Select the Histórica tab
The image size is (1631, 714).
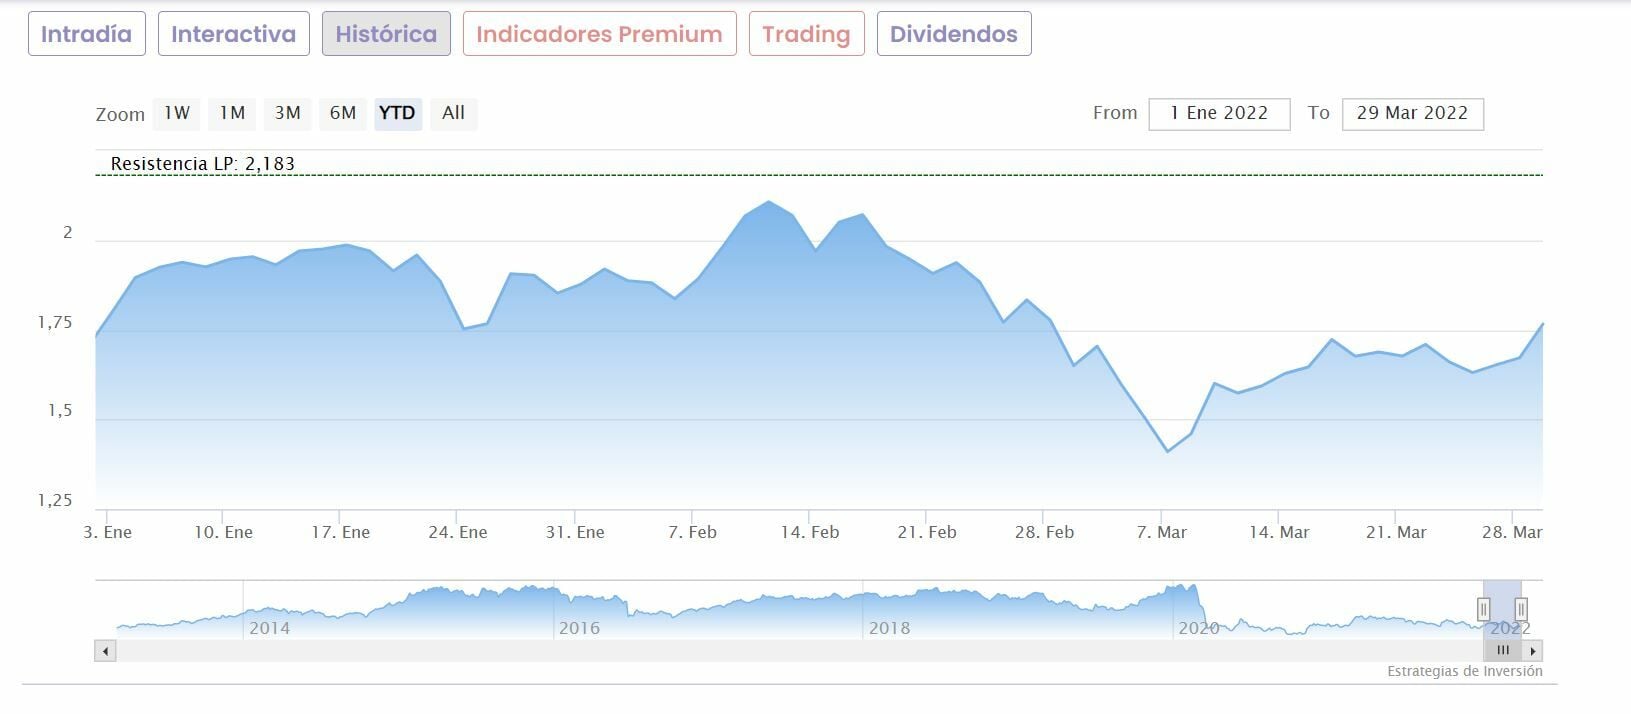[x=386, y=34]
